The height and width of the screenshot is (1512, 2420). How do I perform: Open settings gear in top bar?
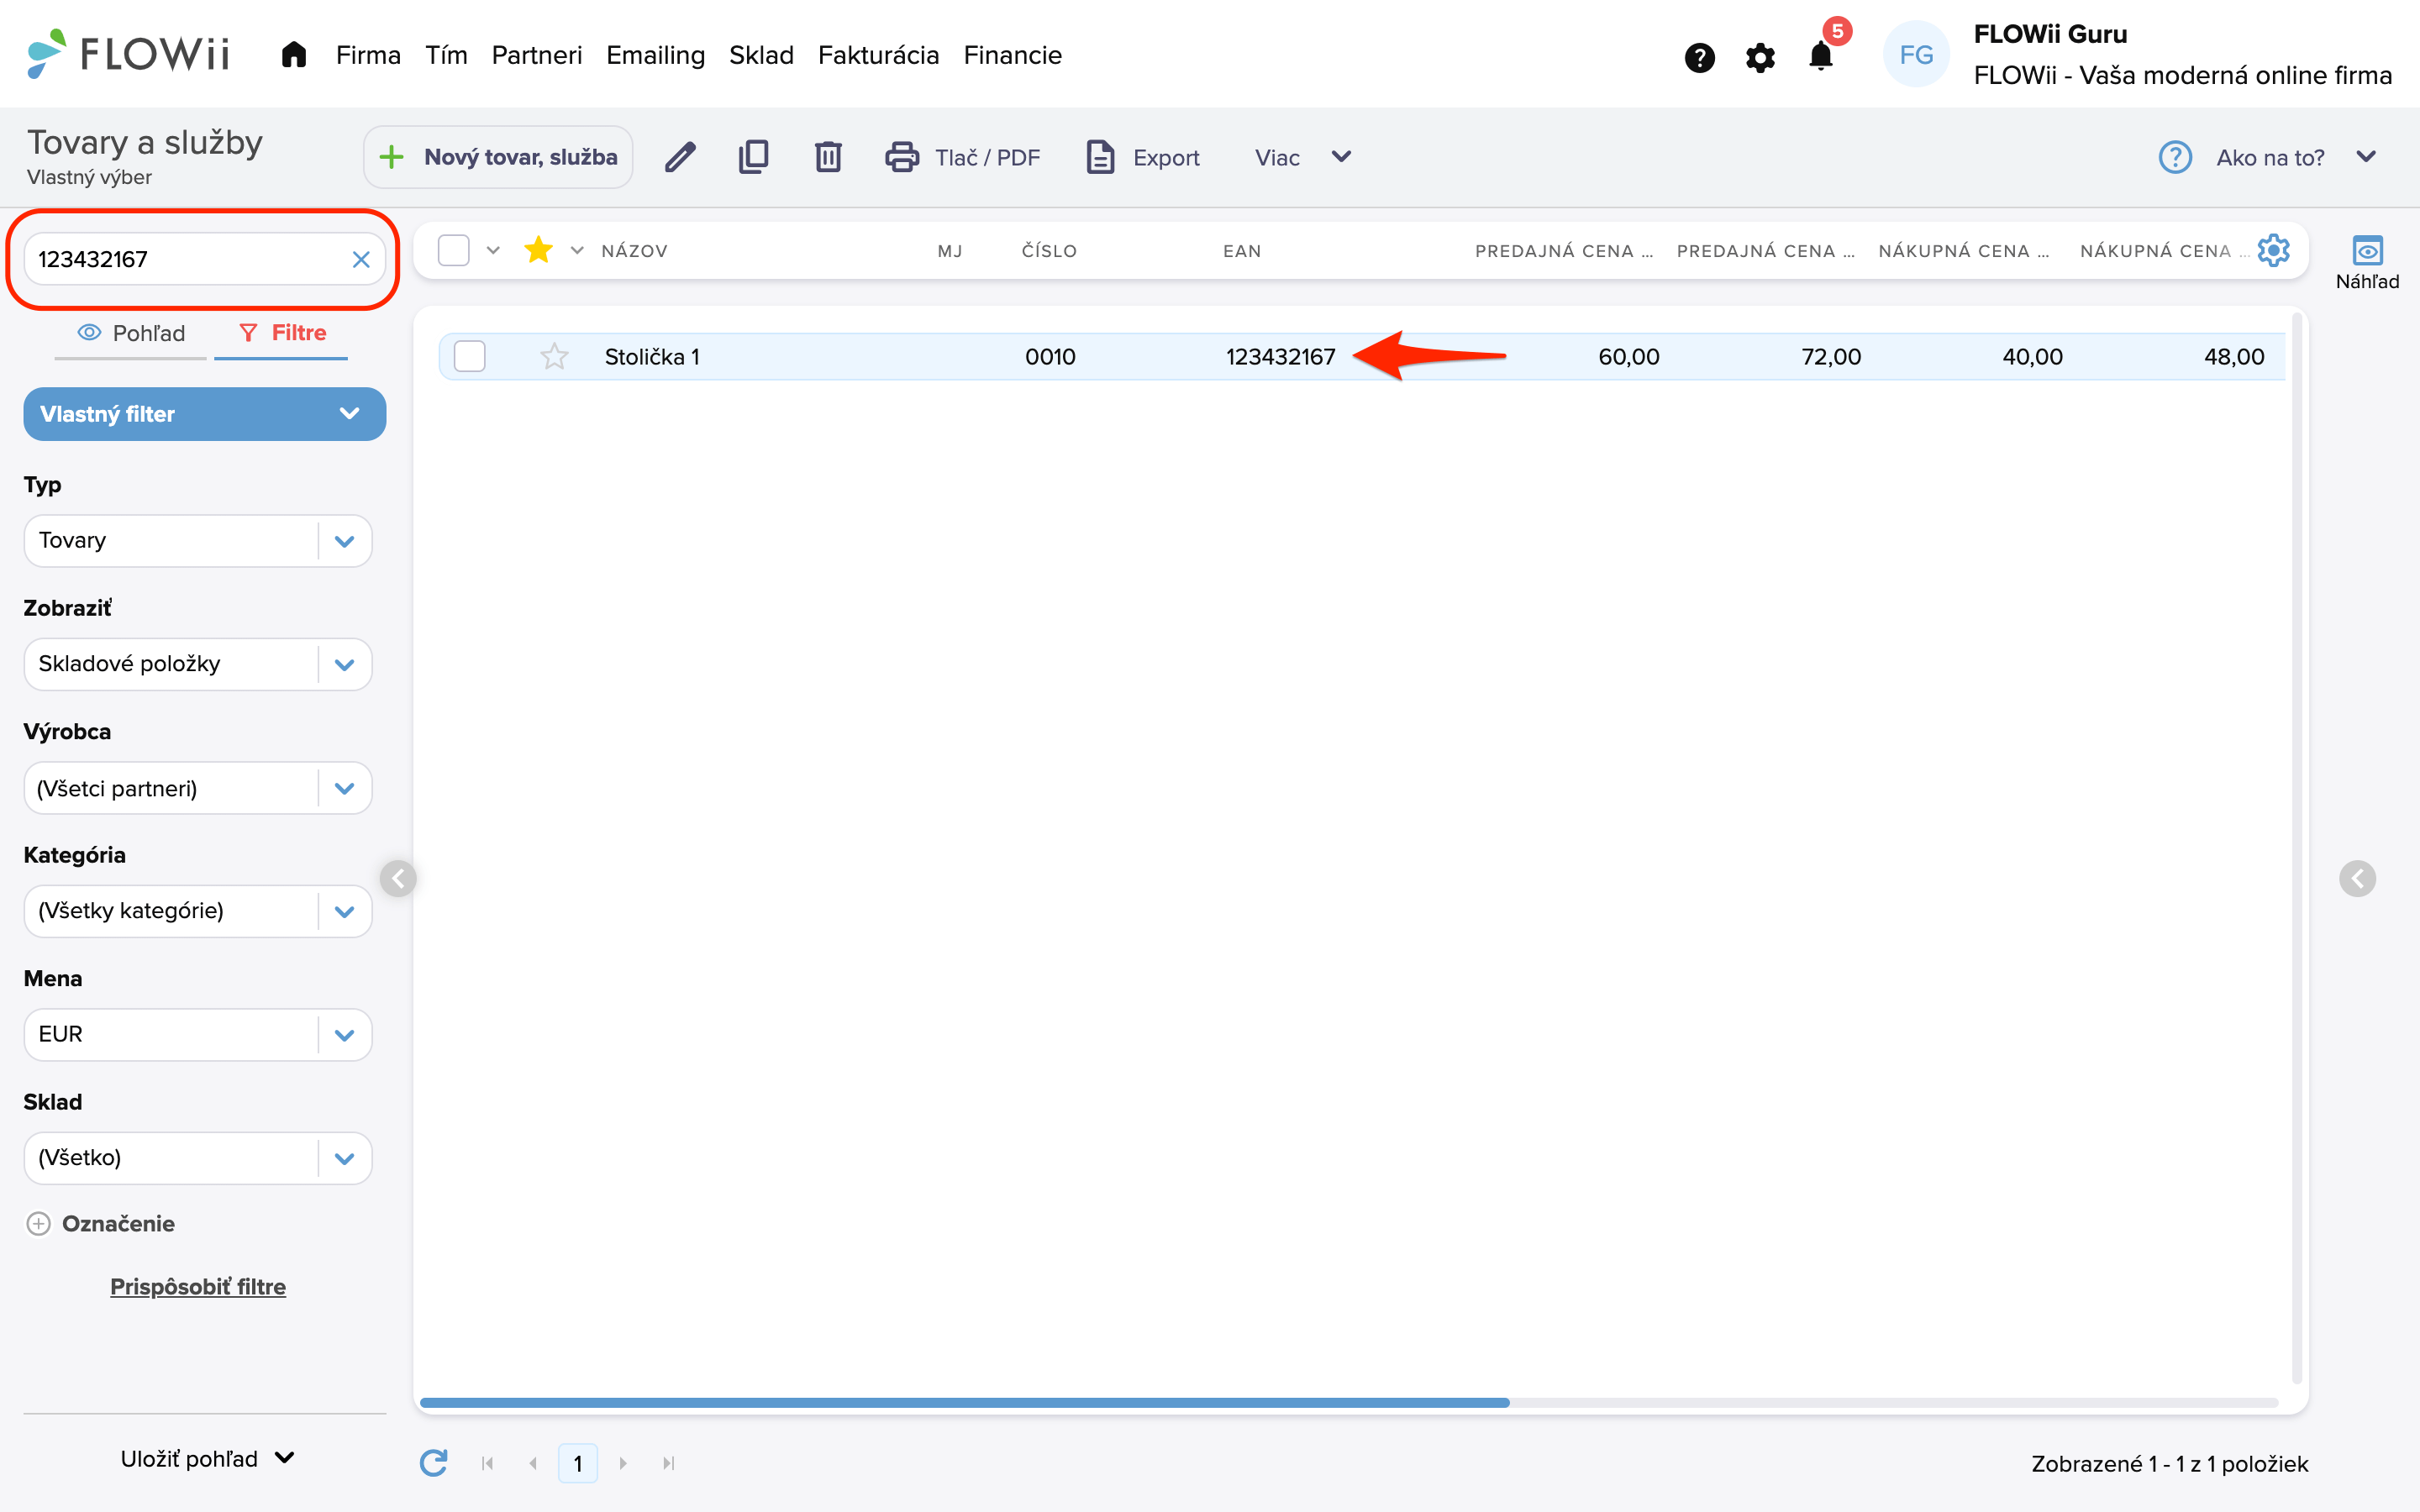pos(1760,57)
